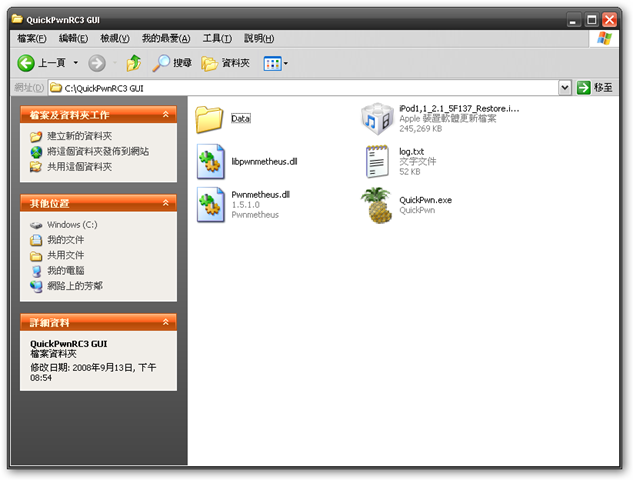This screenshot has height=480, width=633.
Task: Toggle the Folders pane button
Action: 225,63
